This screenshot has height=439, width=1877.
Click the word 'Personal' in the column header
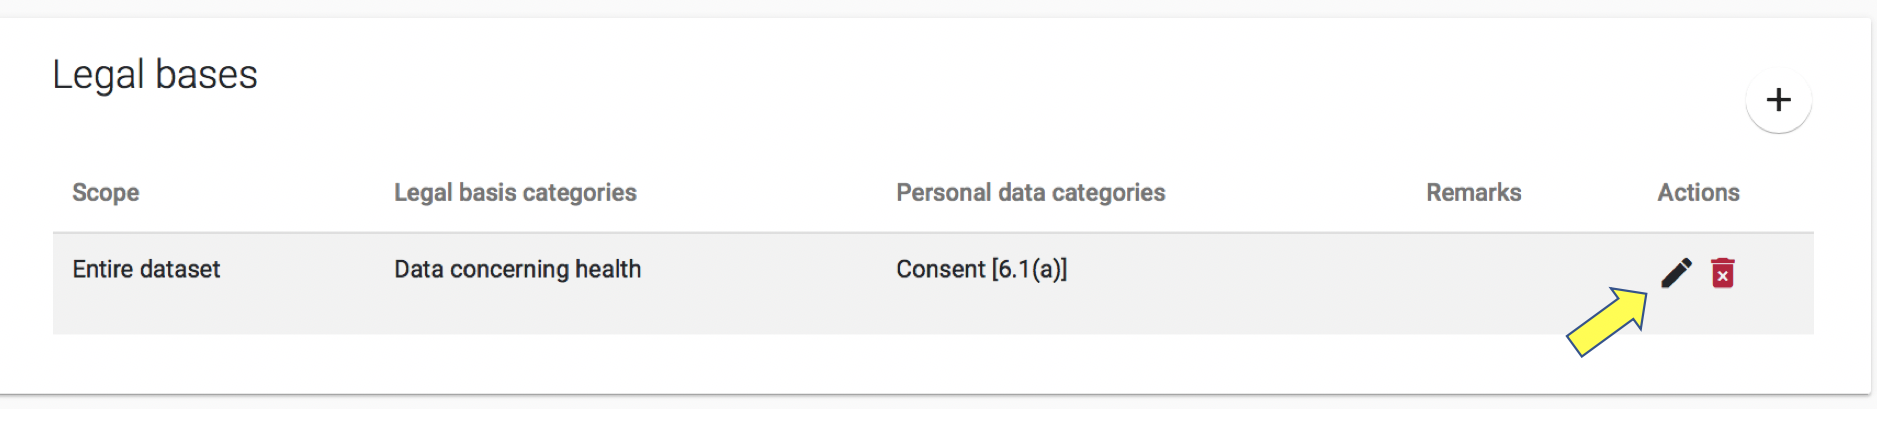pos(942,193)
